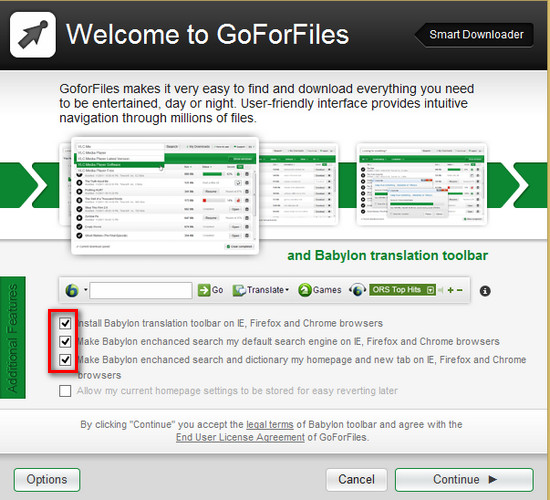Screen dimensions: 550x500
Task: Click the right-side app screenshot thumbnail
Action: 422,184
